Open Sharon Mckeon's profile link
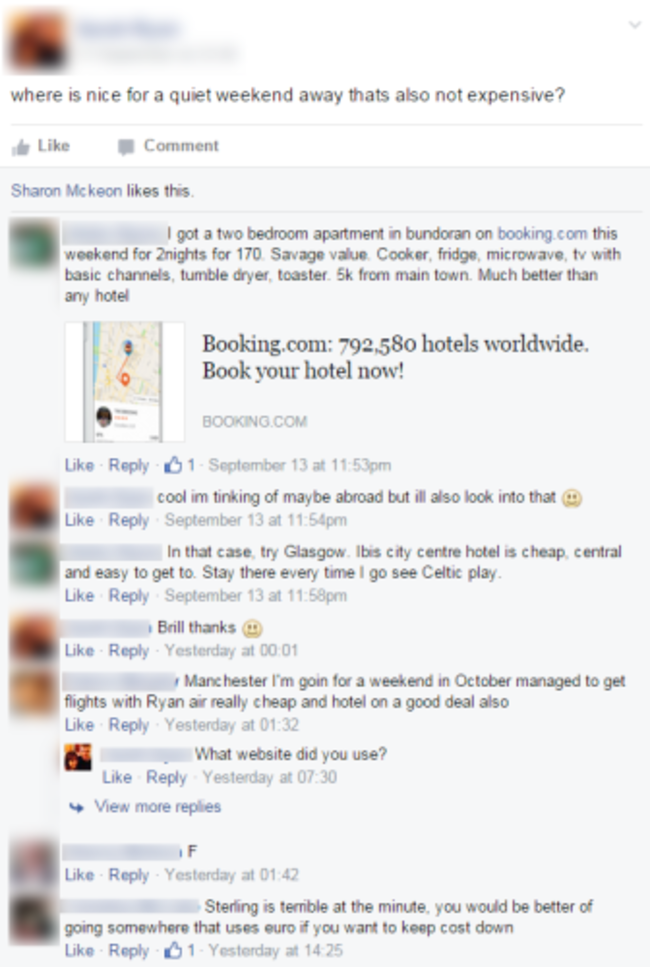This screenshot has height=967, width=650. point(66,191)
